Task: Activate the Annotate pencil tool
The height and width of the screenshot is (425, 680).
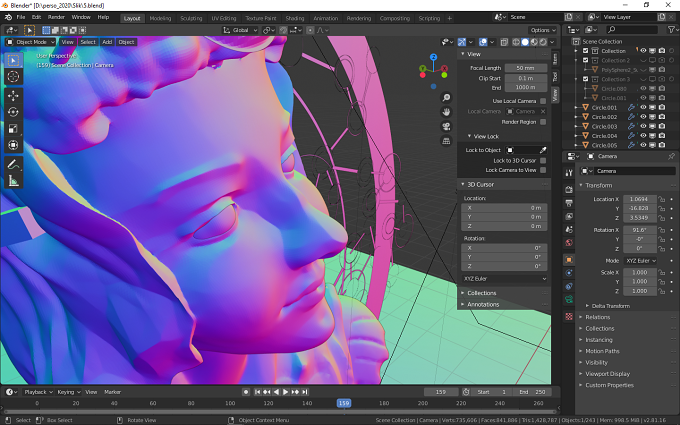Action: pyautogui.click(x=13, y=164)
